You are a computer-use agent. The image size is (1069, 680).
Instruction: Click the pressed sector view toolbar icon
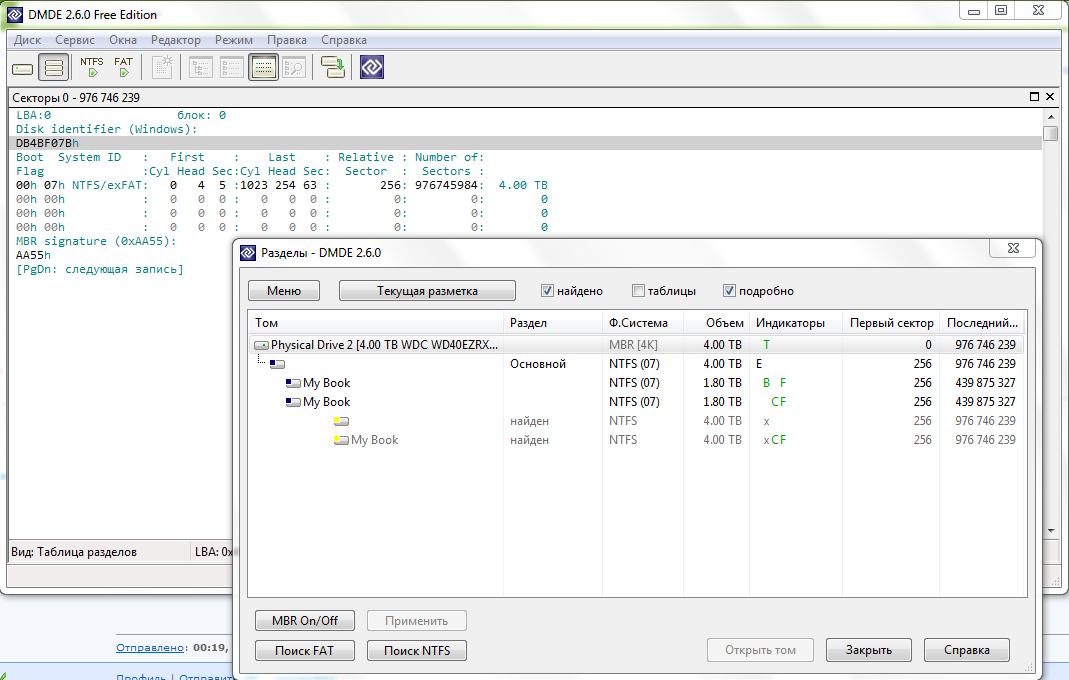tap(263, 68)
